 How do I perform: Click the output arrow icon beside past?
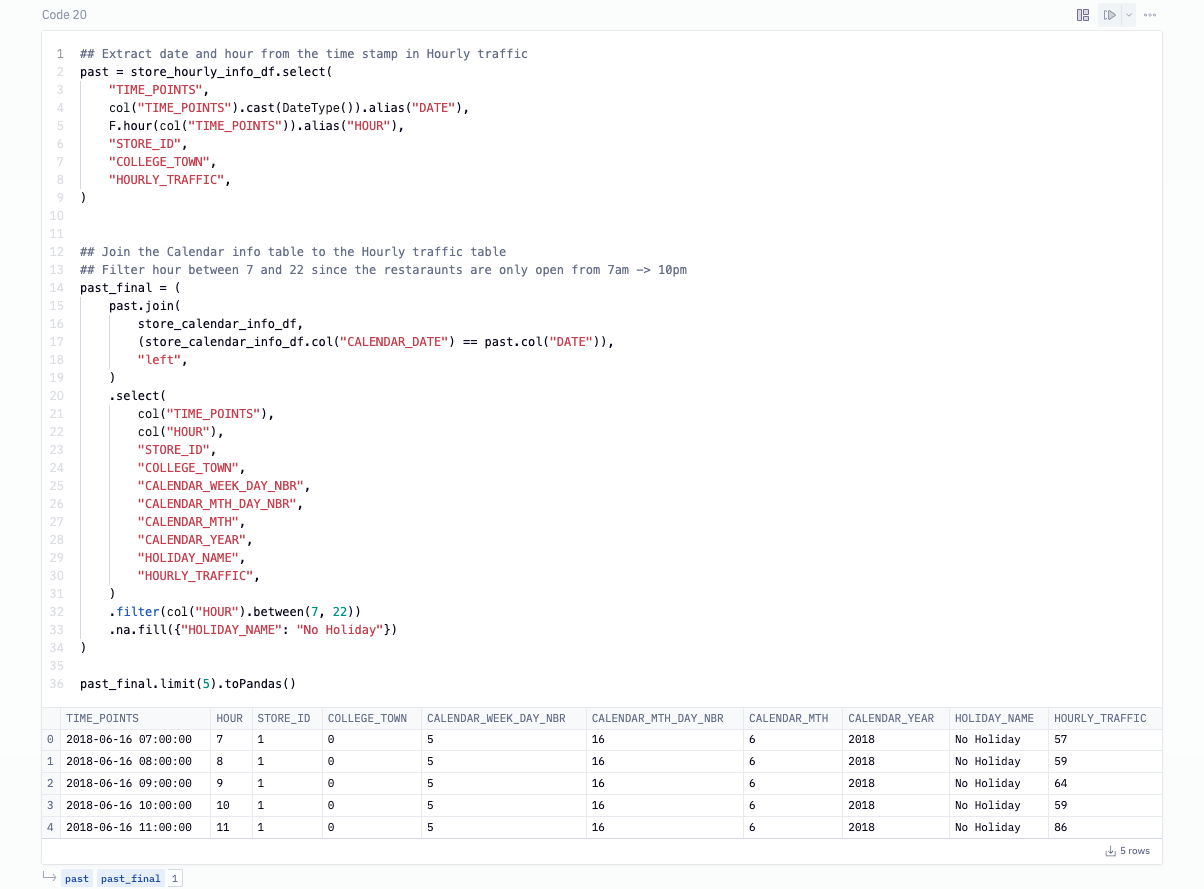pyautogui.click(x=49, y=878)
